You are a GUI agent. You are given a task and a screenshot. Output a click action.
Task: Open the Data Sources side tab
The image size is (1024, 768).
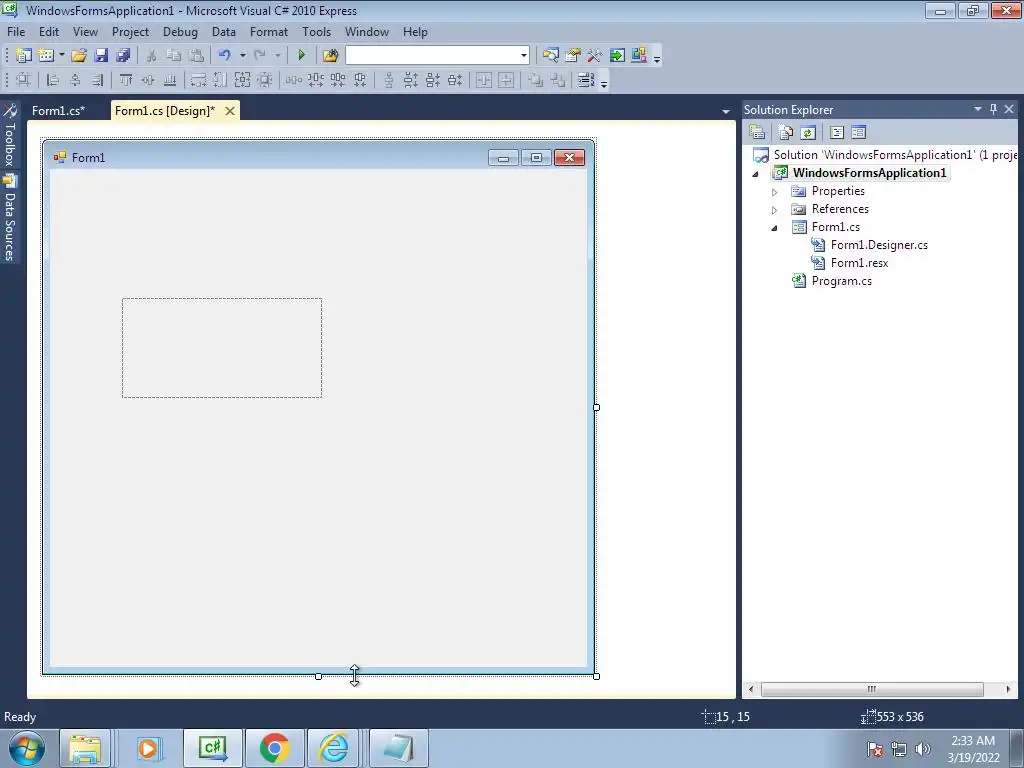tap(10, 219)
